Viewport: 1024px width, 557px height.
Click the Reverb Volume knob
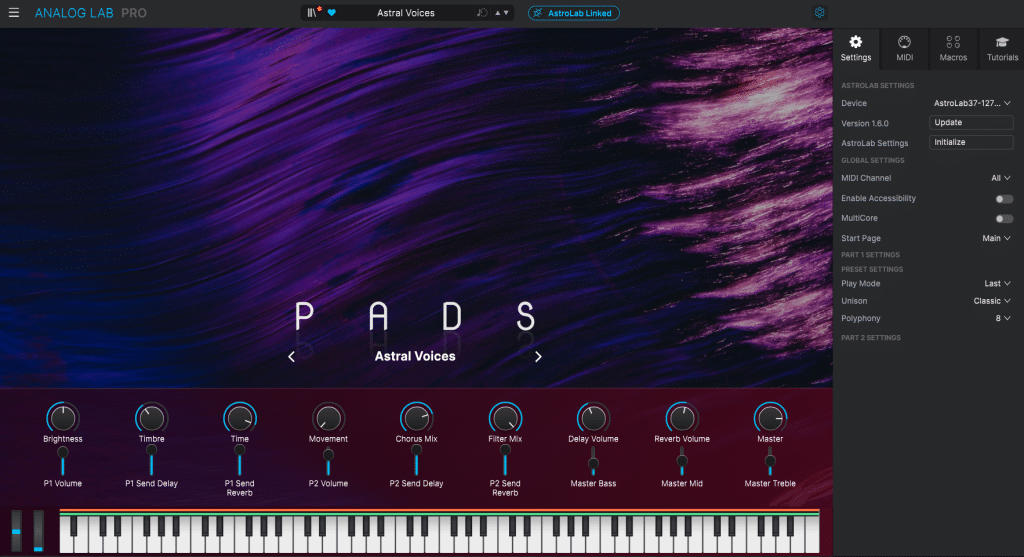coord(682,418)
